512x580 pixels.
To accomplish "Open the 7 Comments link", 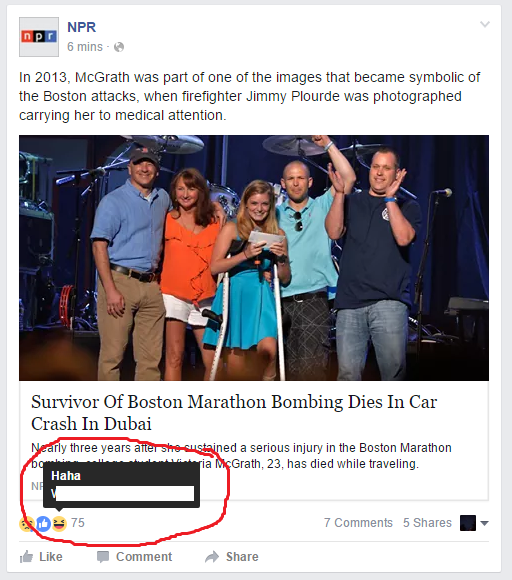I will pyautogui.click(x=358, y=523).
